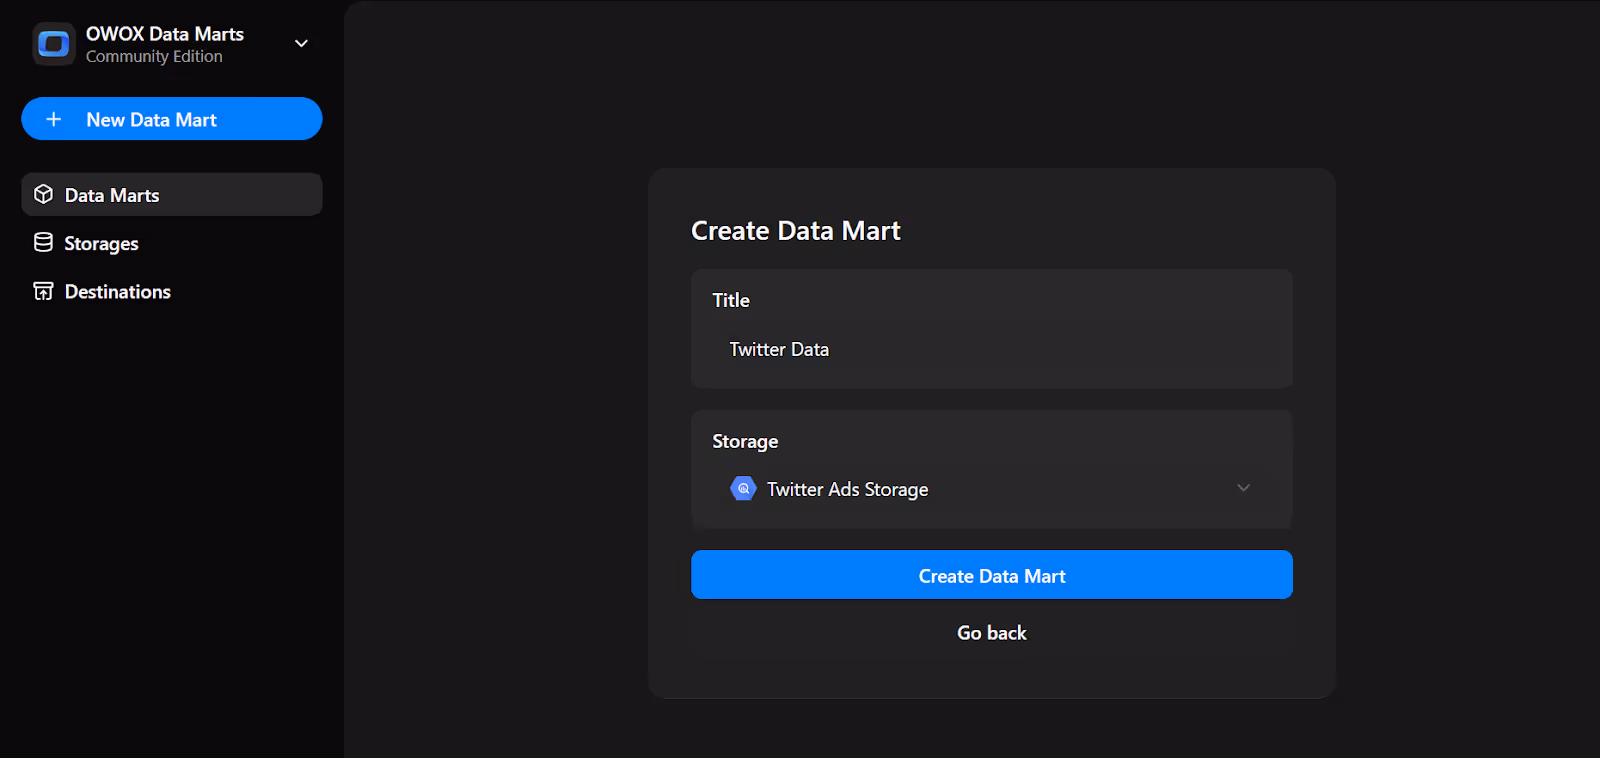This screenshot has width=1600, height=758.
Task: Click the Community Edition text
Action: (x=154, y=57)
